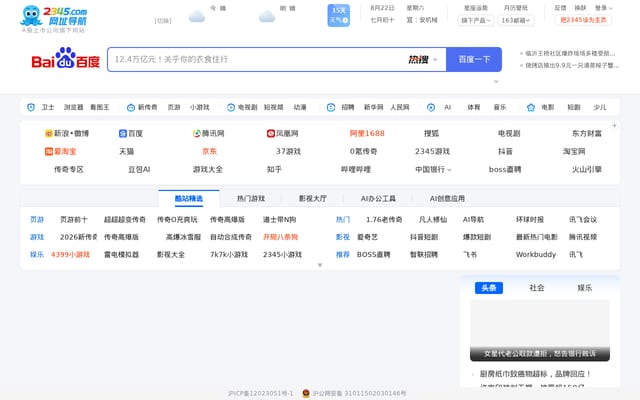This screenshot has width=640, height=400.
Task: Open the 星座运势 link
Action: click(x=476, y=8)
